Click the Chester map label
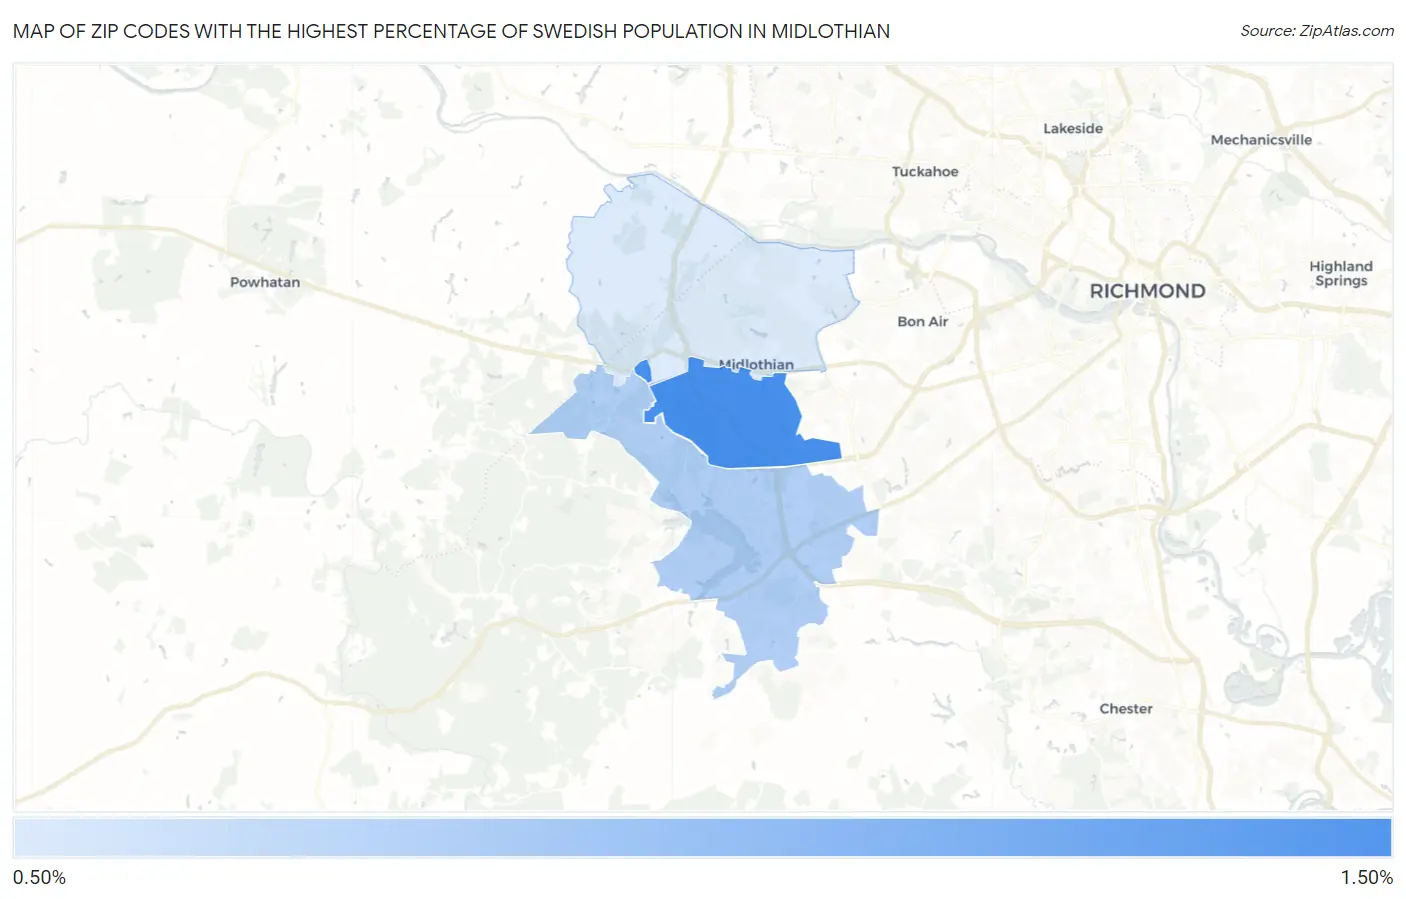The height and width of the screenshot is (899, 1406). tap(1126, 708)
